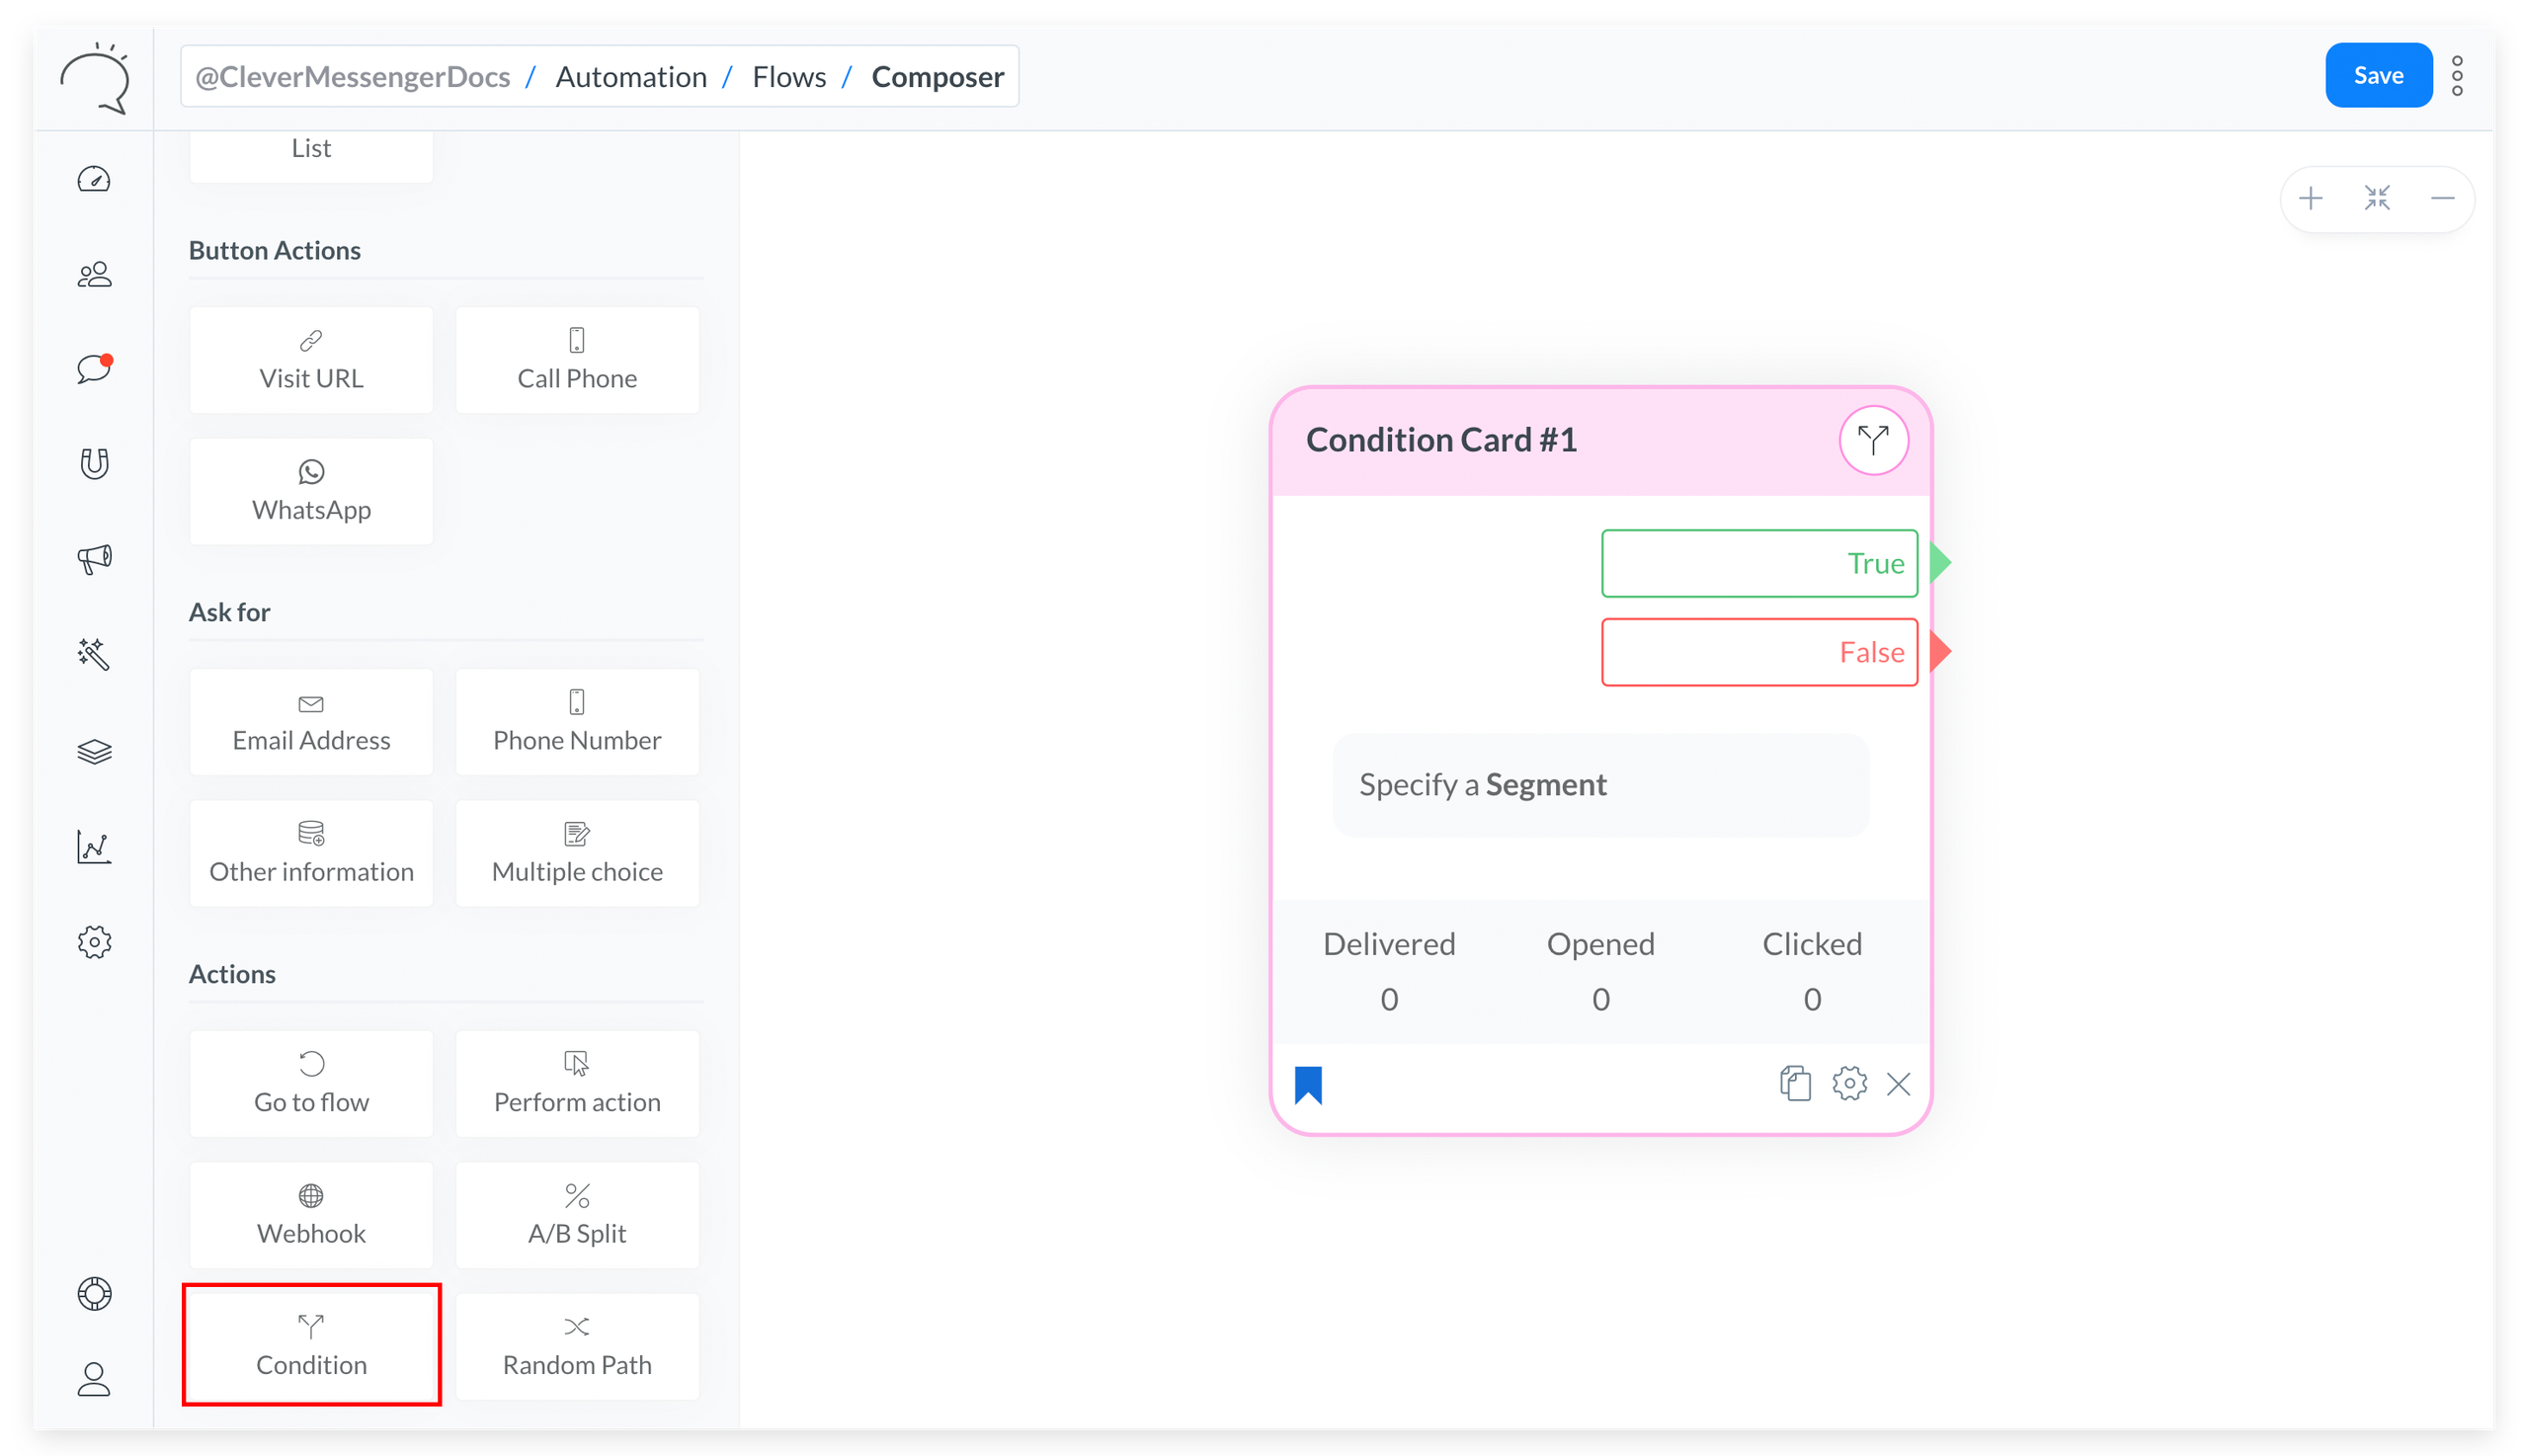Delete Condition Card #1 with X icon
Screen dimensions: 2529x1456
pyautogui.click(x=1898, y=1084)
